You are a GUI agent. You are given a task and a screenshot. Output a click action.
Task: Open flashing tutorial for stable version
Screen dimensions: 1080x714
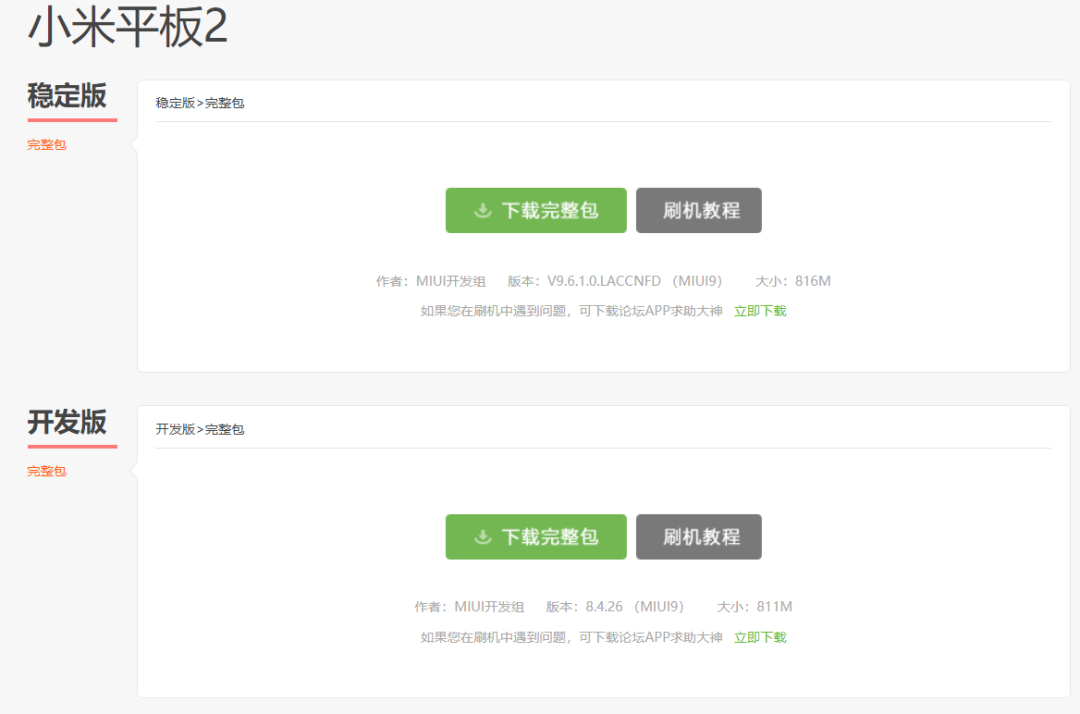coord(698,210)
